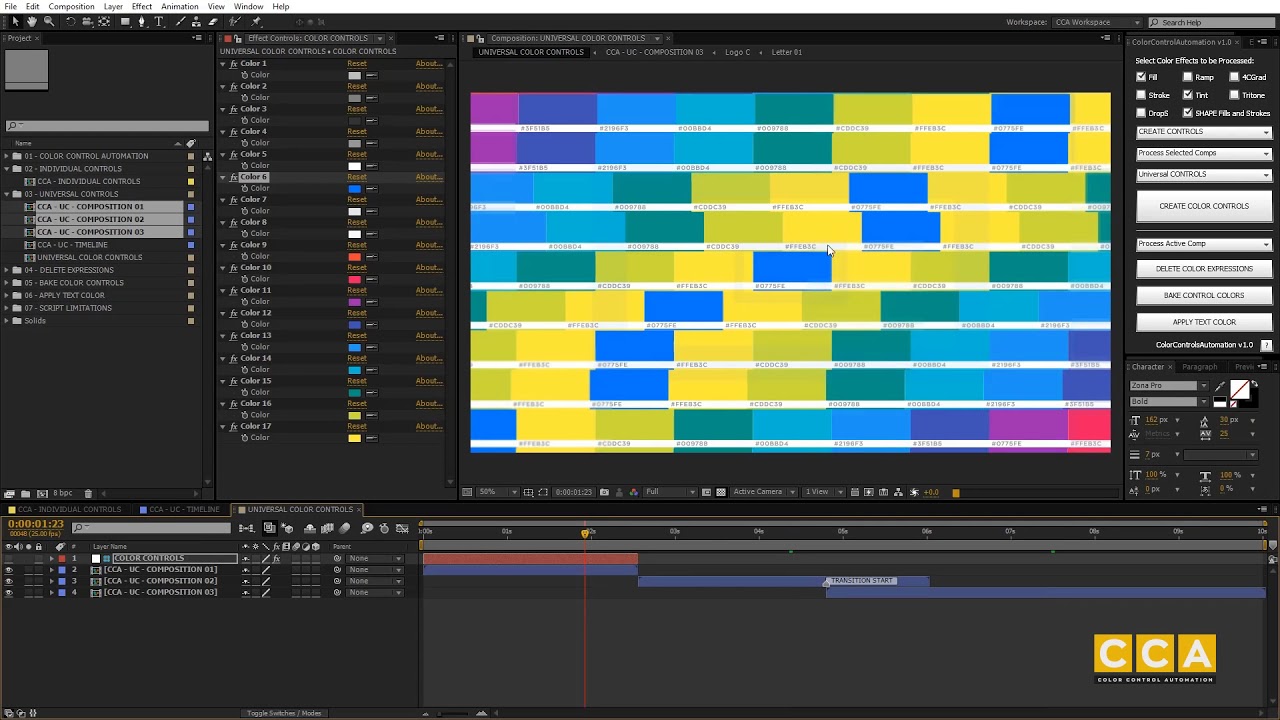Image resolution: width=1280 pixels, height=720 pixels.
Task: Open Show Channel color management icon
Action: 633,492
